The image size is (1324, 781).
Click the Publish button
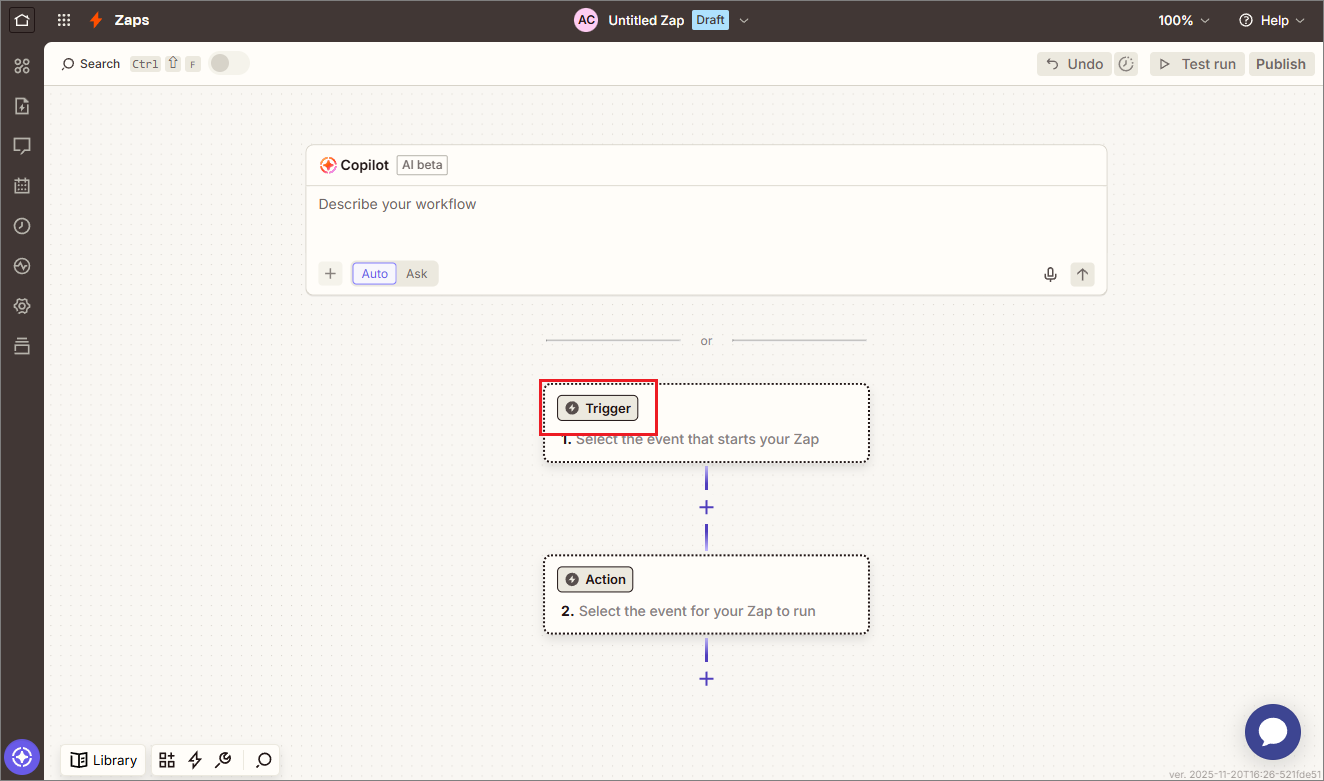1281,64
